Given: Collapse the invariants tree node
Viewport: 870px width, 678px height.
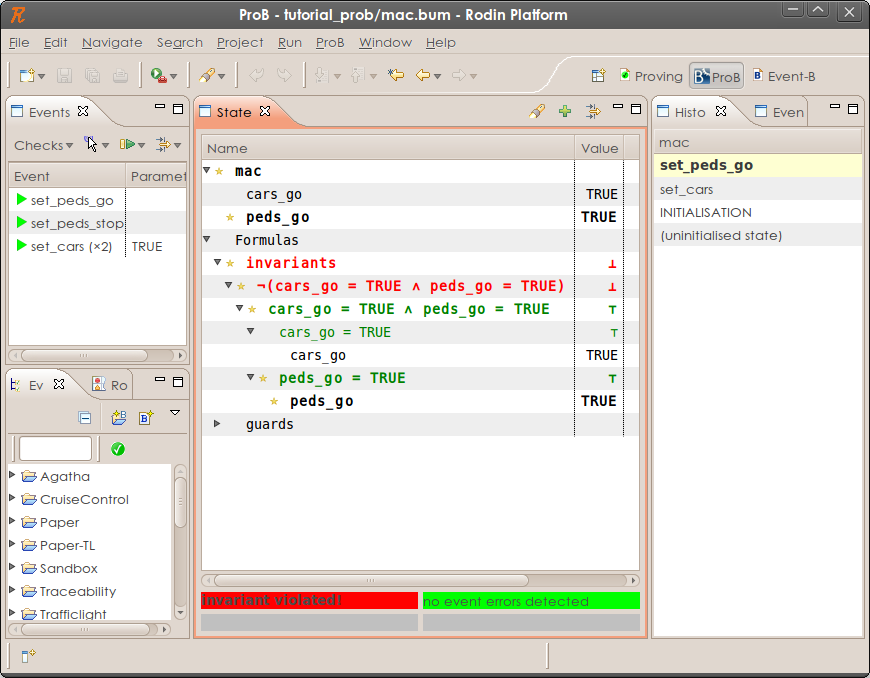Looking at the screenshot, I should pos(217,262).
